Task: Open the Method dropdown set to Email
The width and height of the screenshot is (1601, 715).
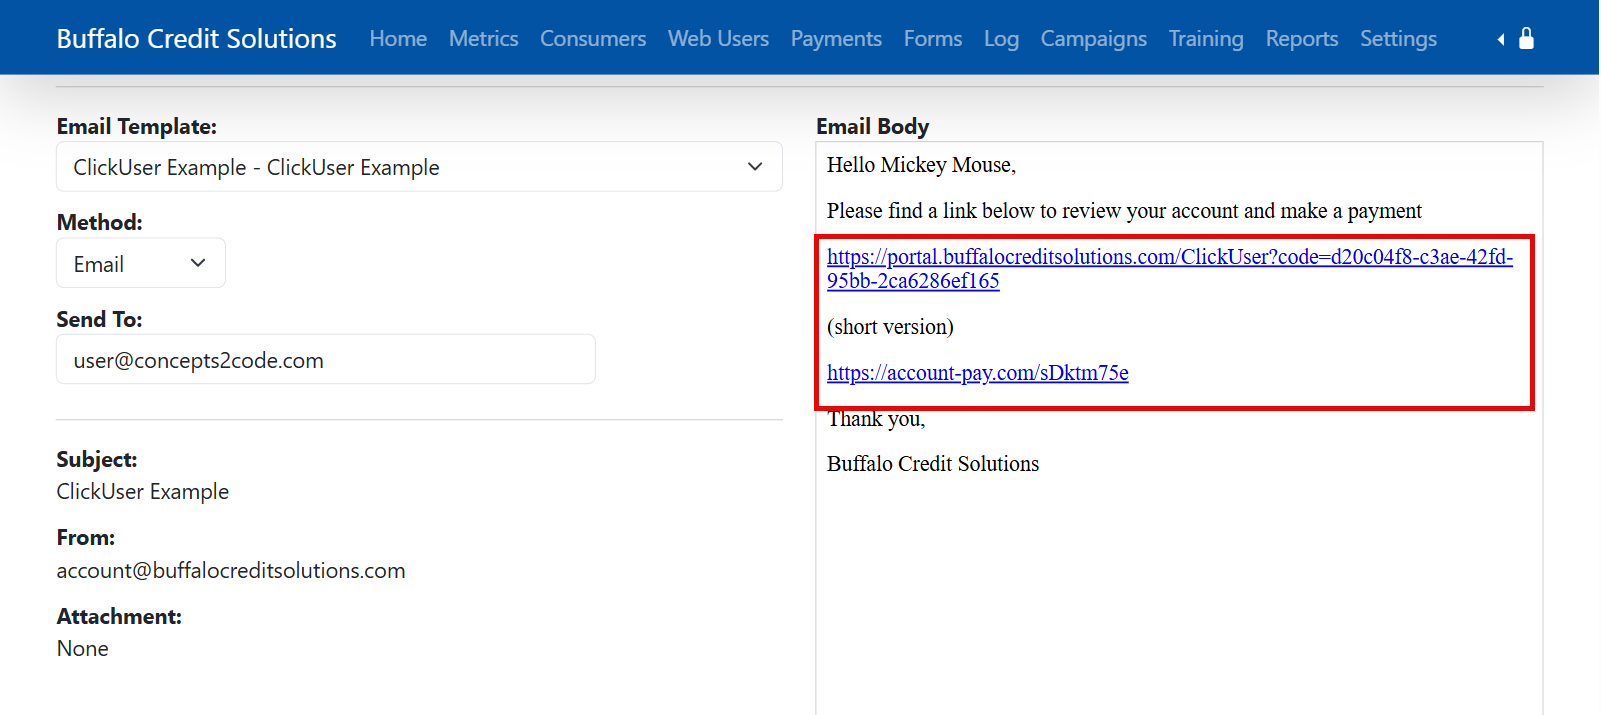Action: 141,264
